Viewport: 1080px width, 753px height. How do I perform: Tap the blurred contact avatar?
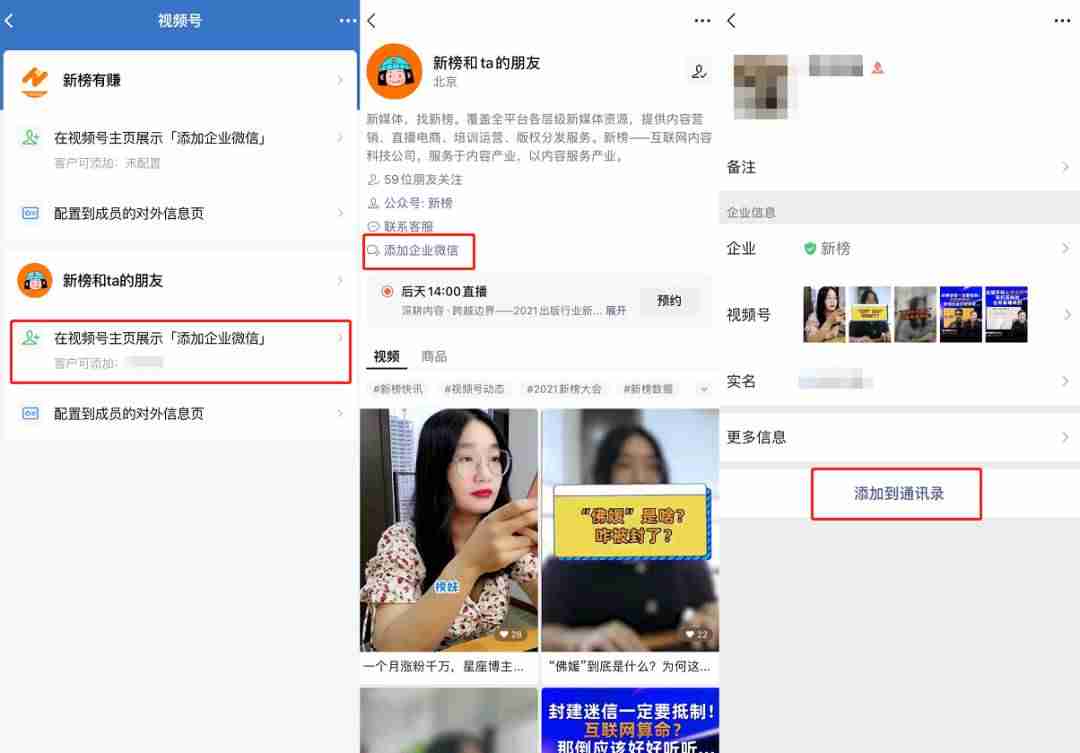(760, 87)
